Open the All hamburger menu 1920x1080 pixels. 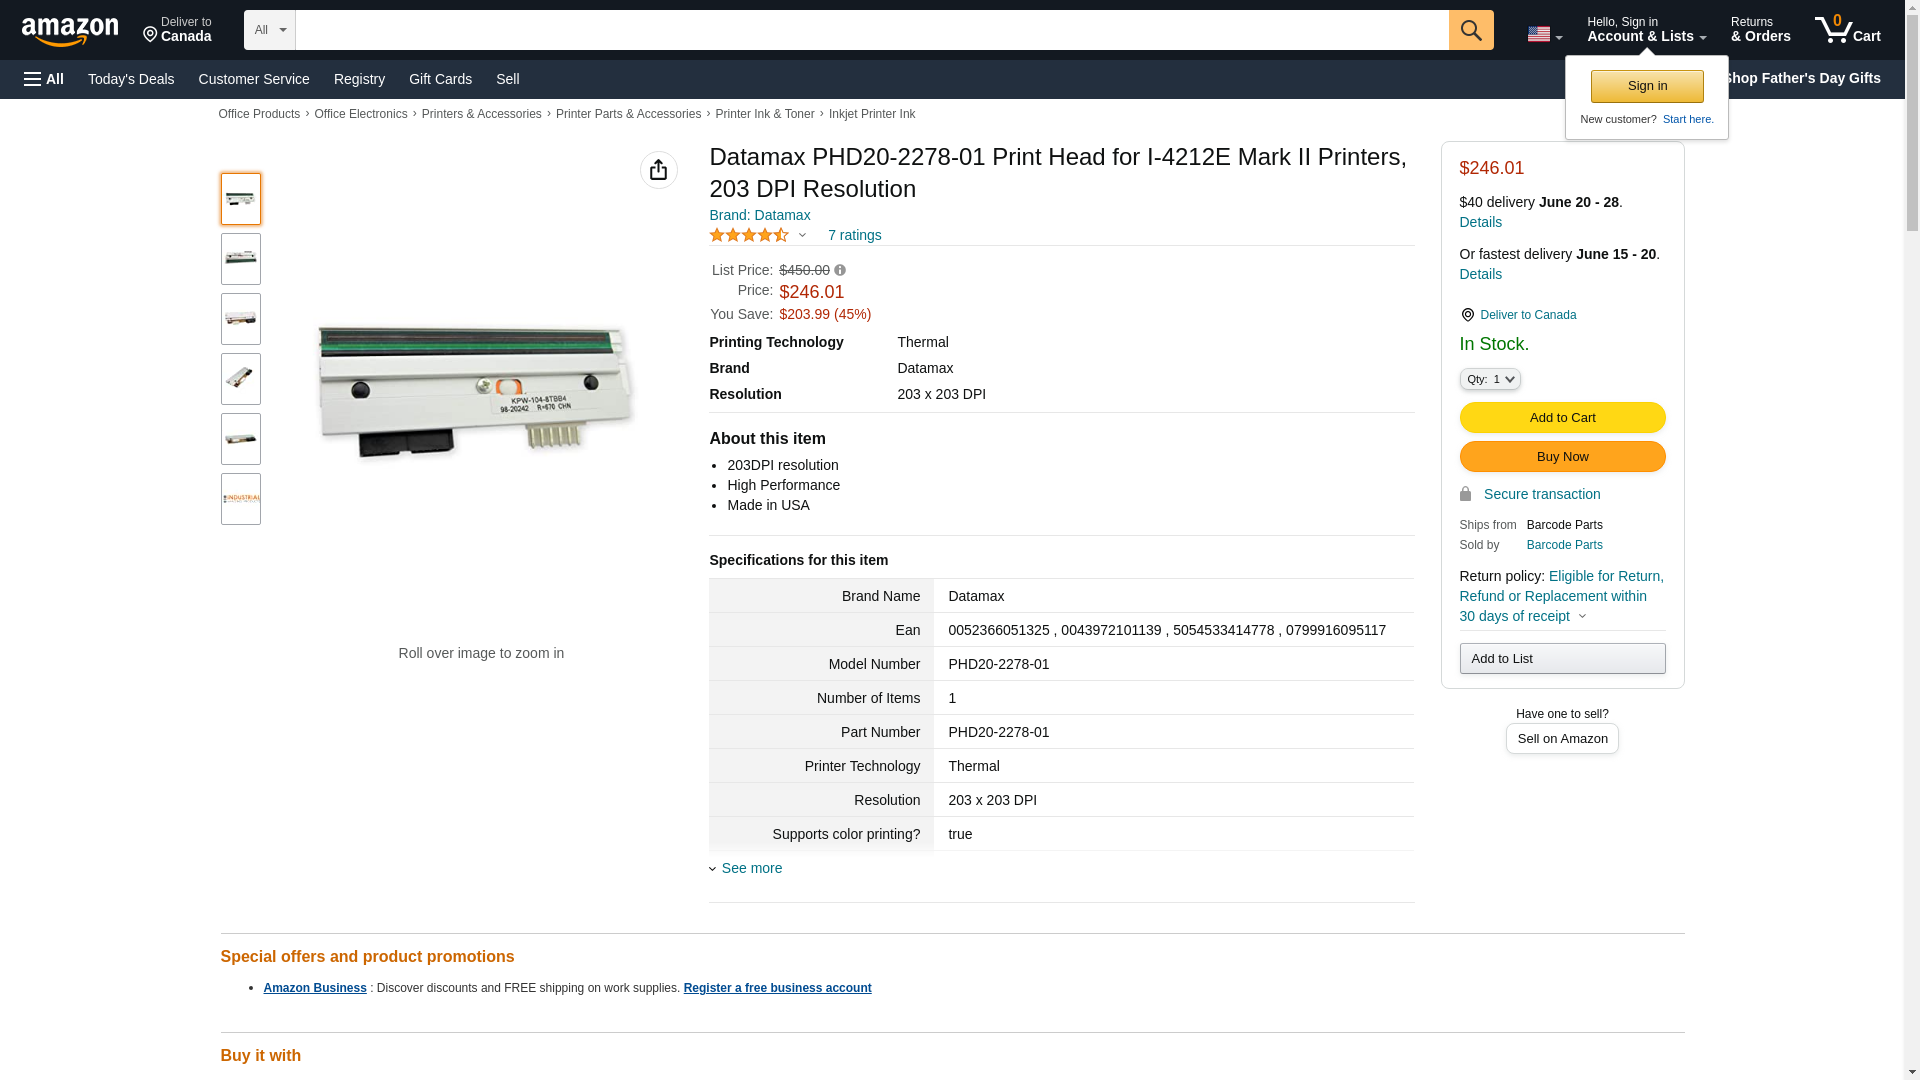(x=44, y=79)
